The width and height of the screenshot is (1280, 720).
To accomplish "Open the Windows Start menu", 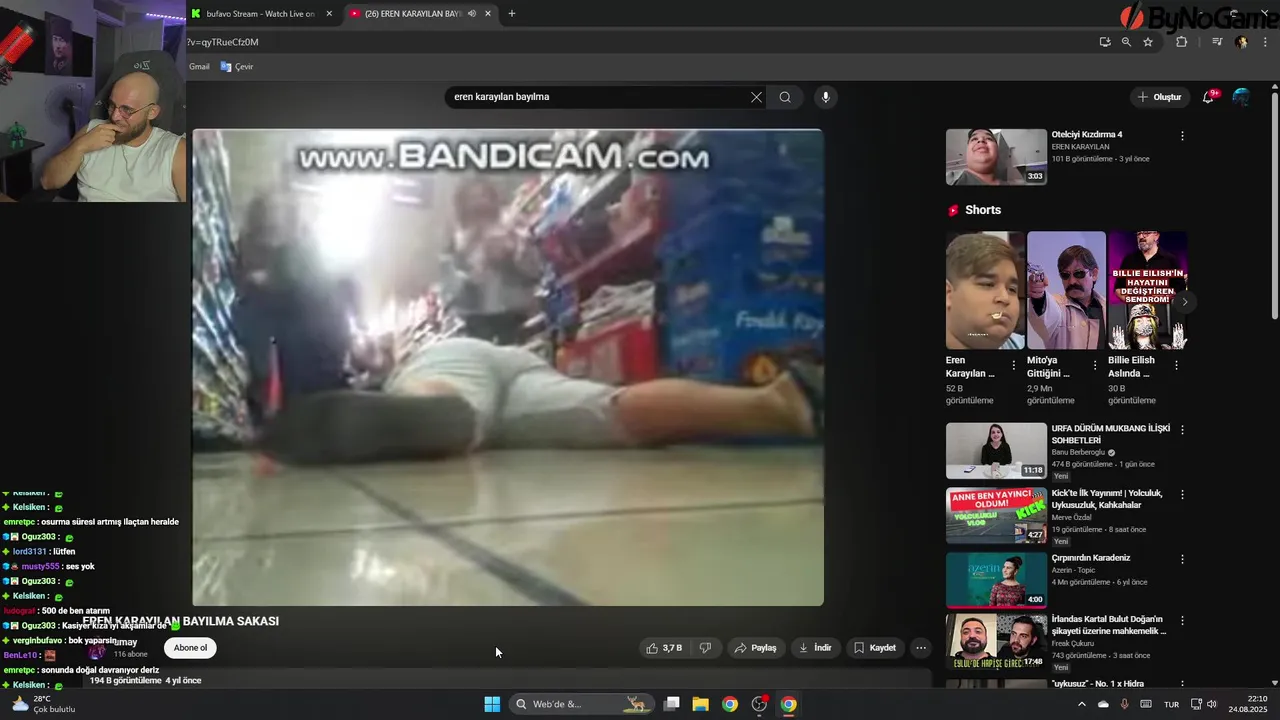I will 492,704.
